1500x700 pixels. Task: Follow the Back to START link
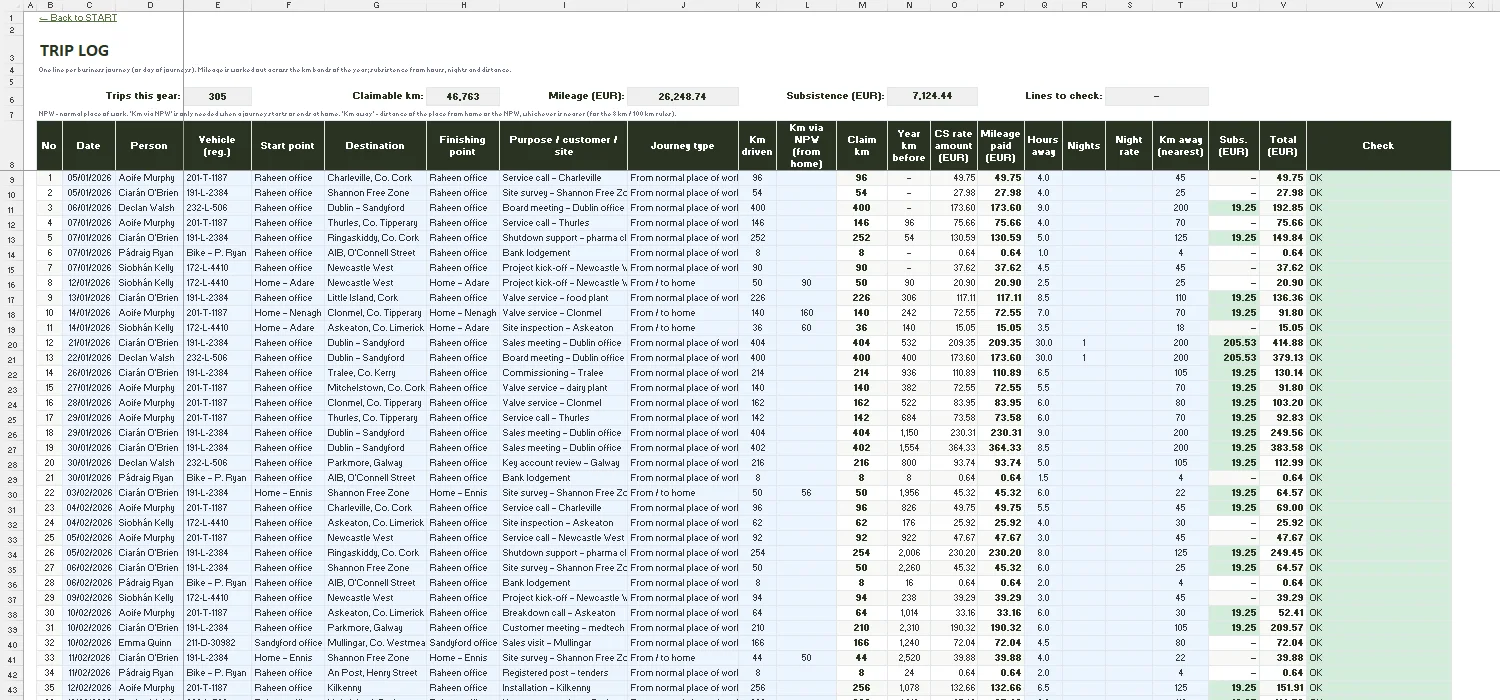click(x=78, y=18)
